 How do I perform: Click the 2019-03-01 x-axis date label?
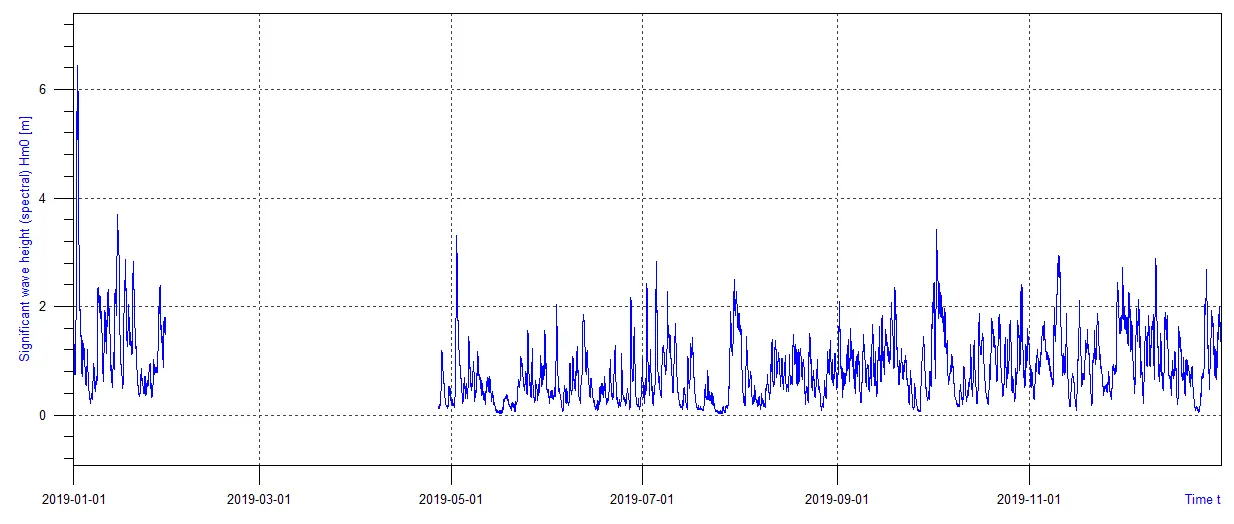259,499
